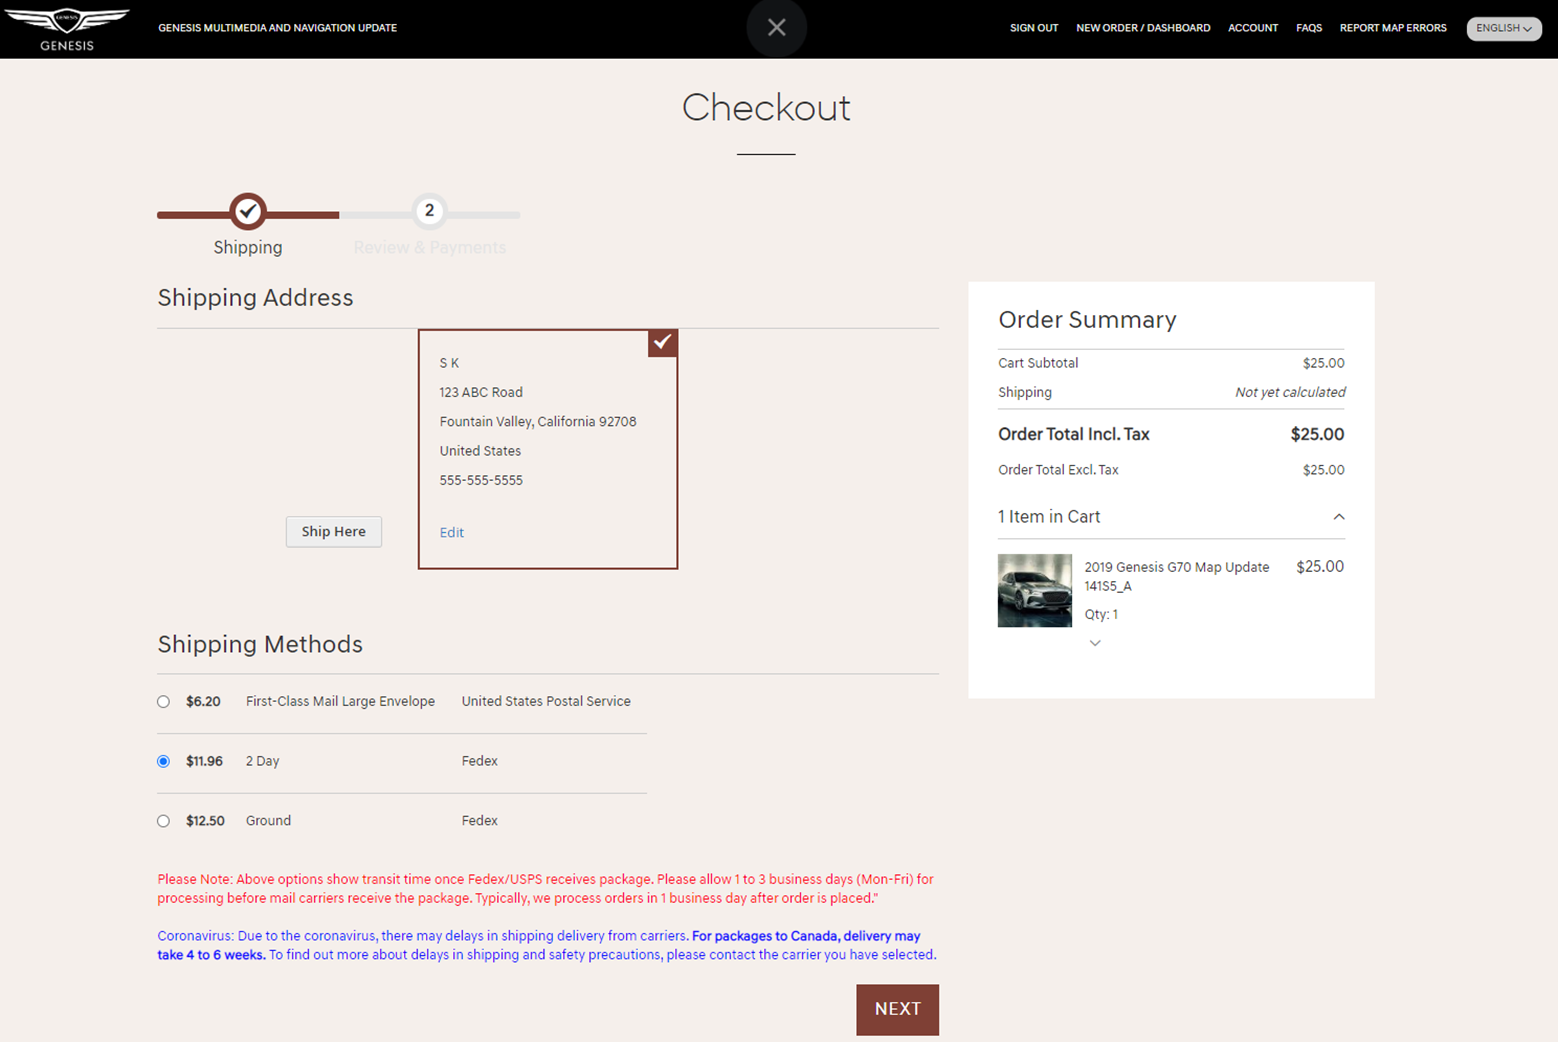Click Fountain Valley, California 92708 text

pos(538,422)
